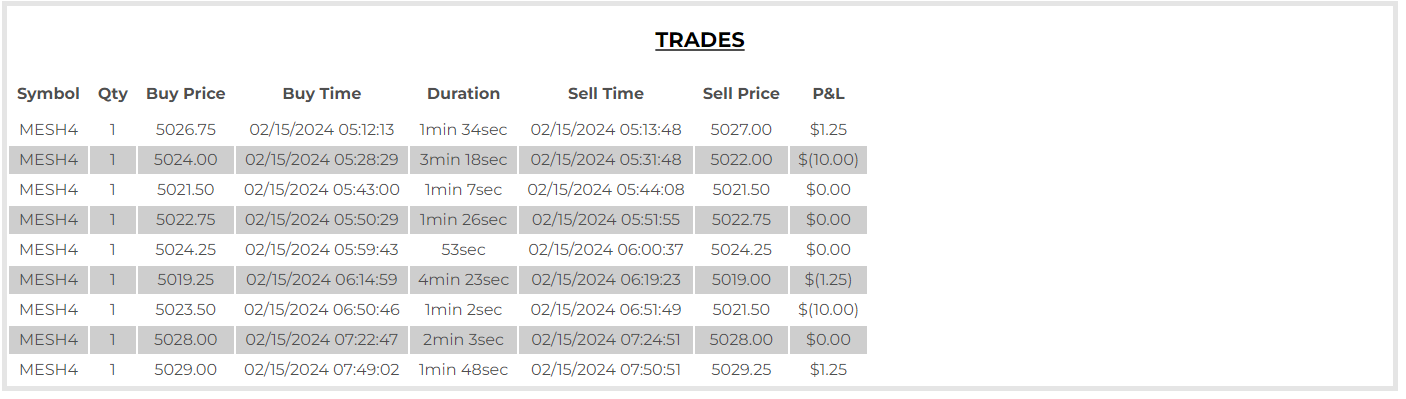Click the TRADES heading
The height and width of the screenshot is (399, 1406).
700,40
